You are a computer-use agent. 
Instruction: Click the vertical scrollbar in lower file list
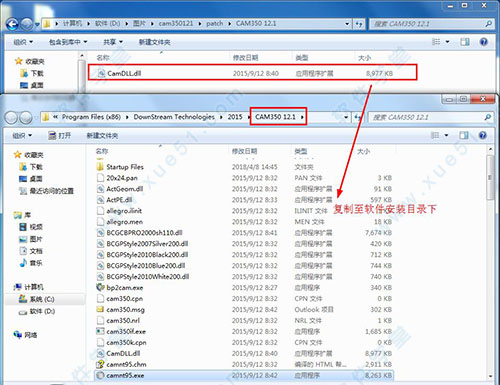coord(490,261)
